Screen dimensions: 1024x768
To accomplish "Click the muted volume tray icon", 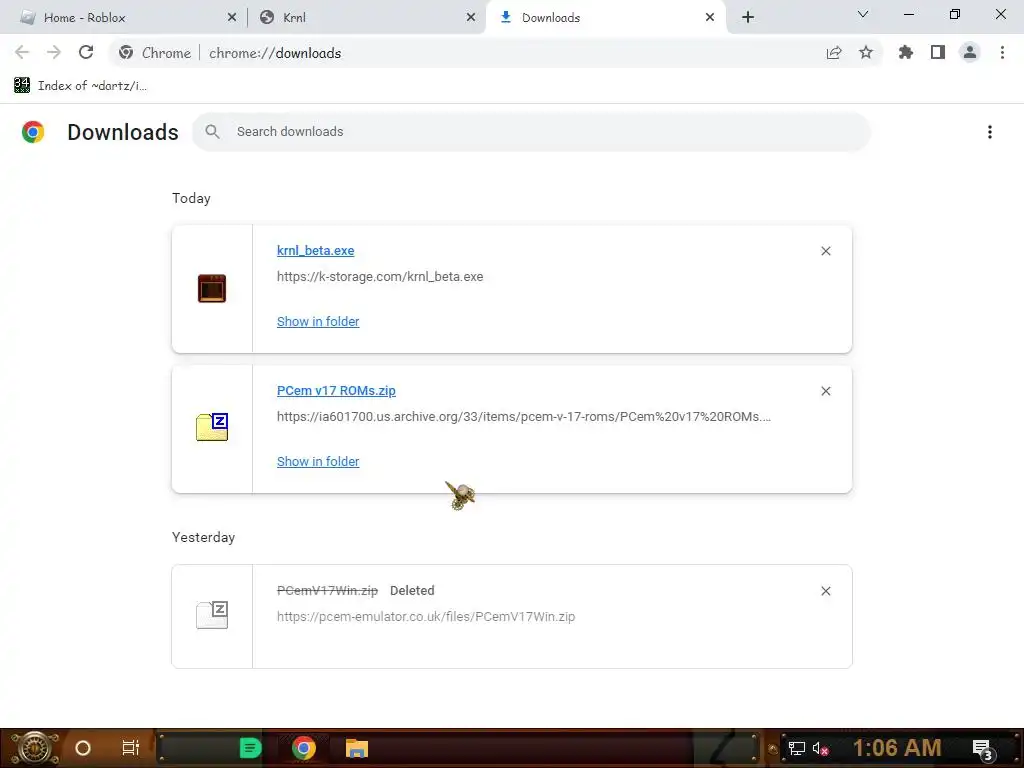I will 820,748.
